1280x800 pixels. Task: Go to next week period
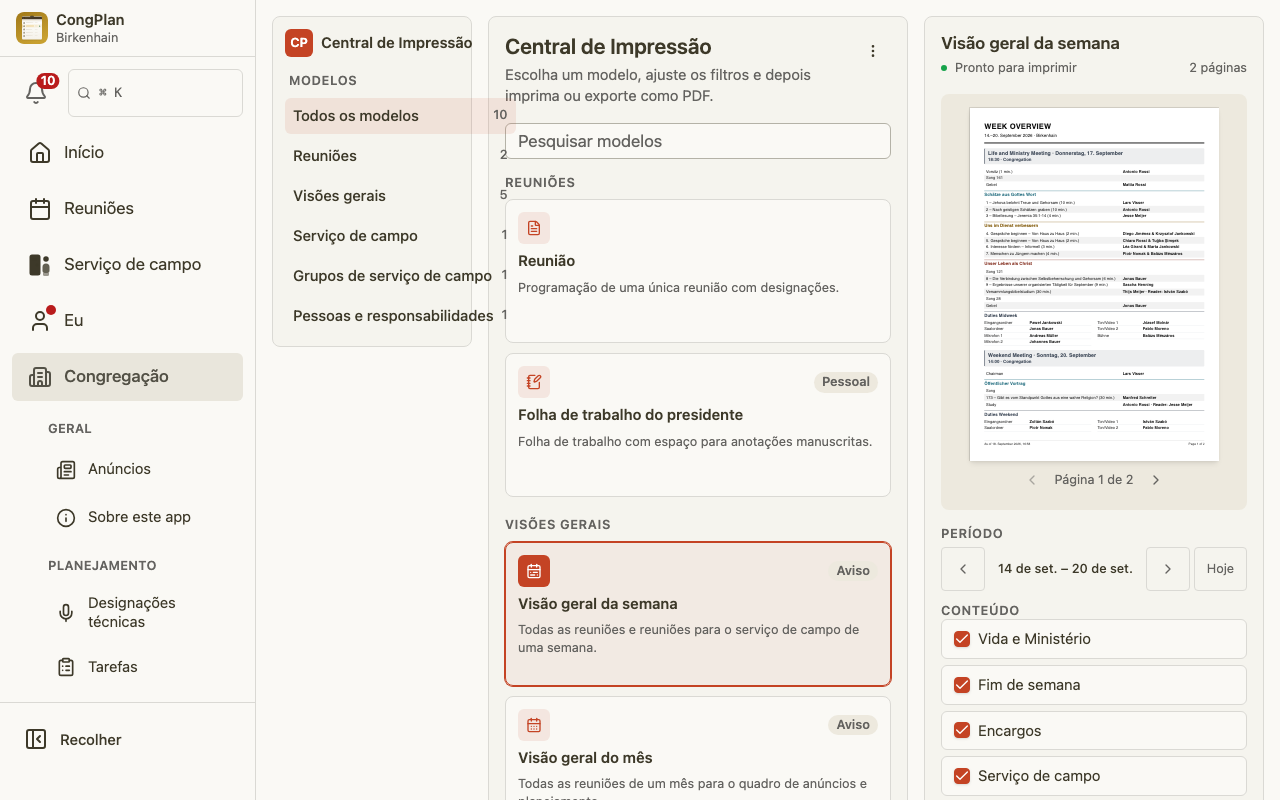[1168, 568]
